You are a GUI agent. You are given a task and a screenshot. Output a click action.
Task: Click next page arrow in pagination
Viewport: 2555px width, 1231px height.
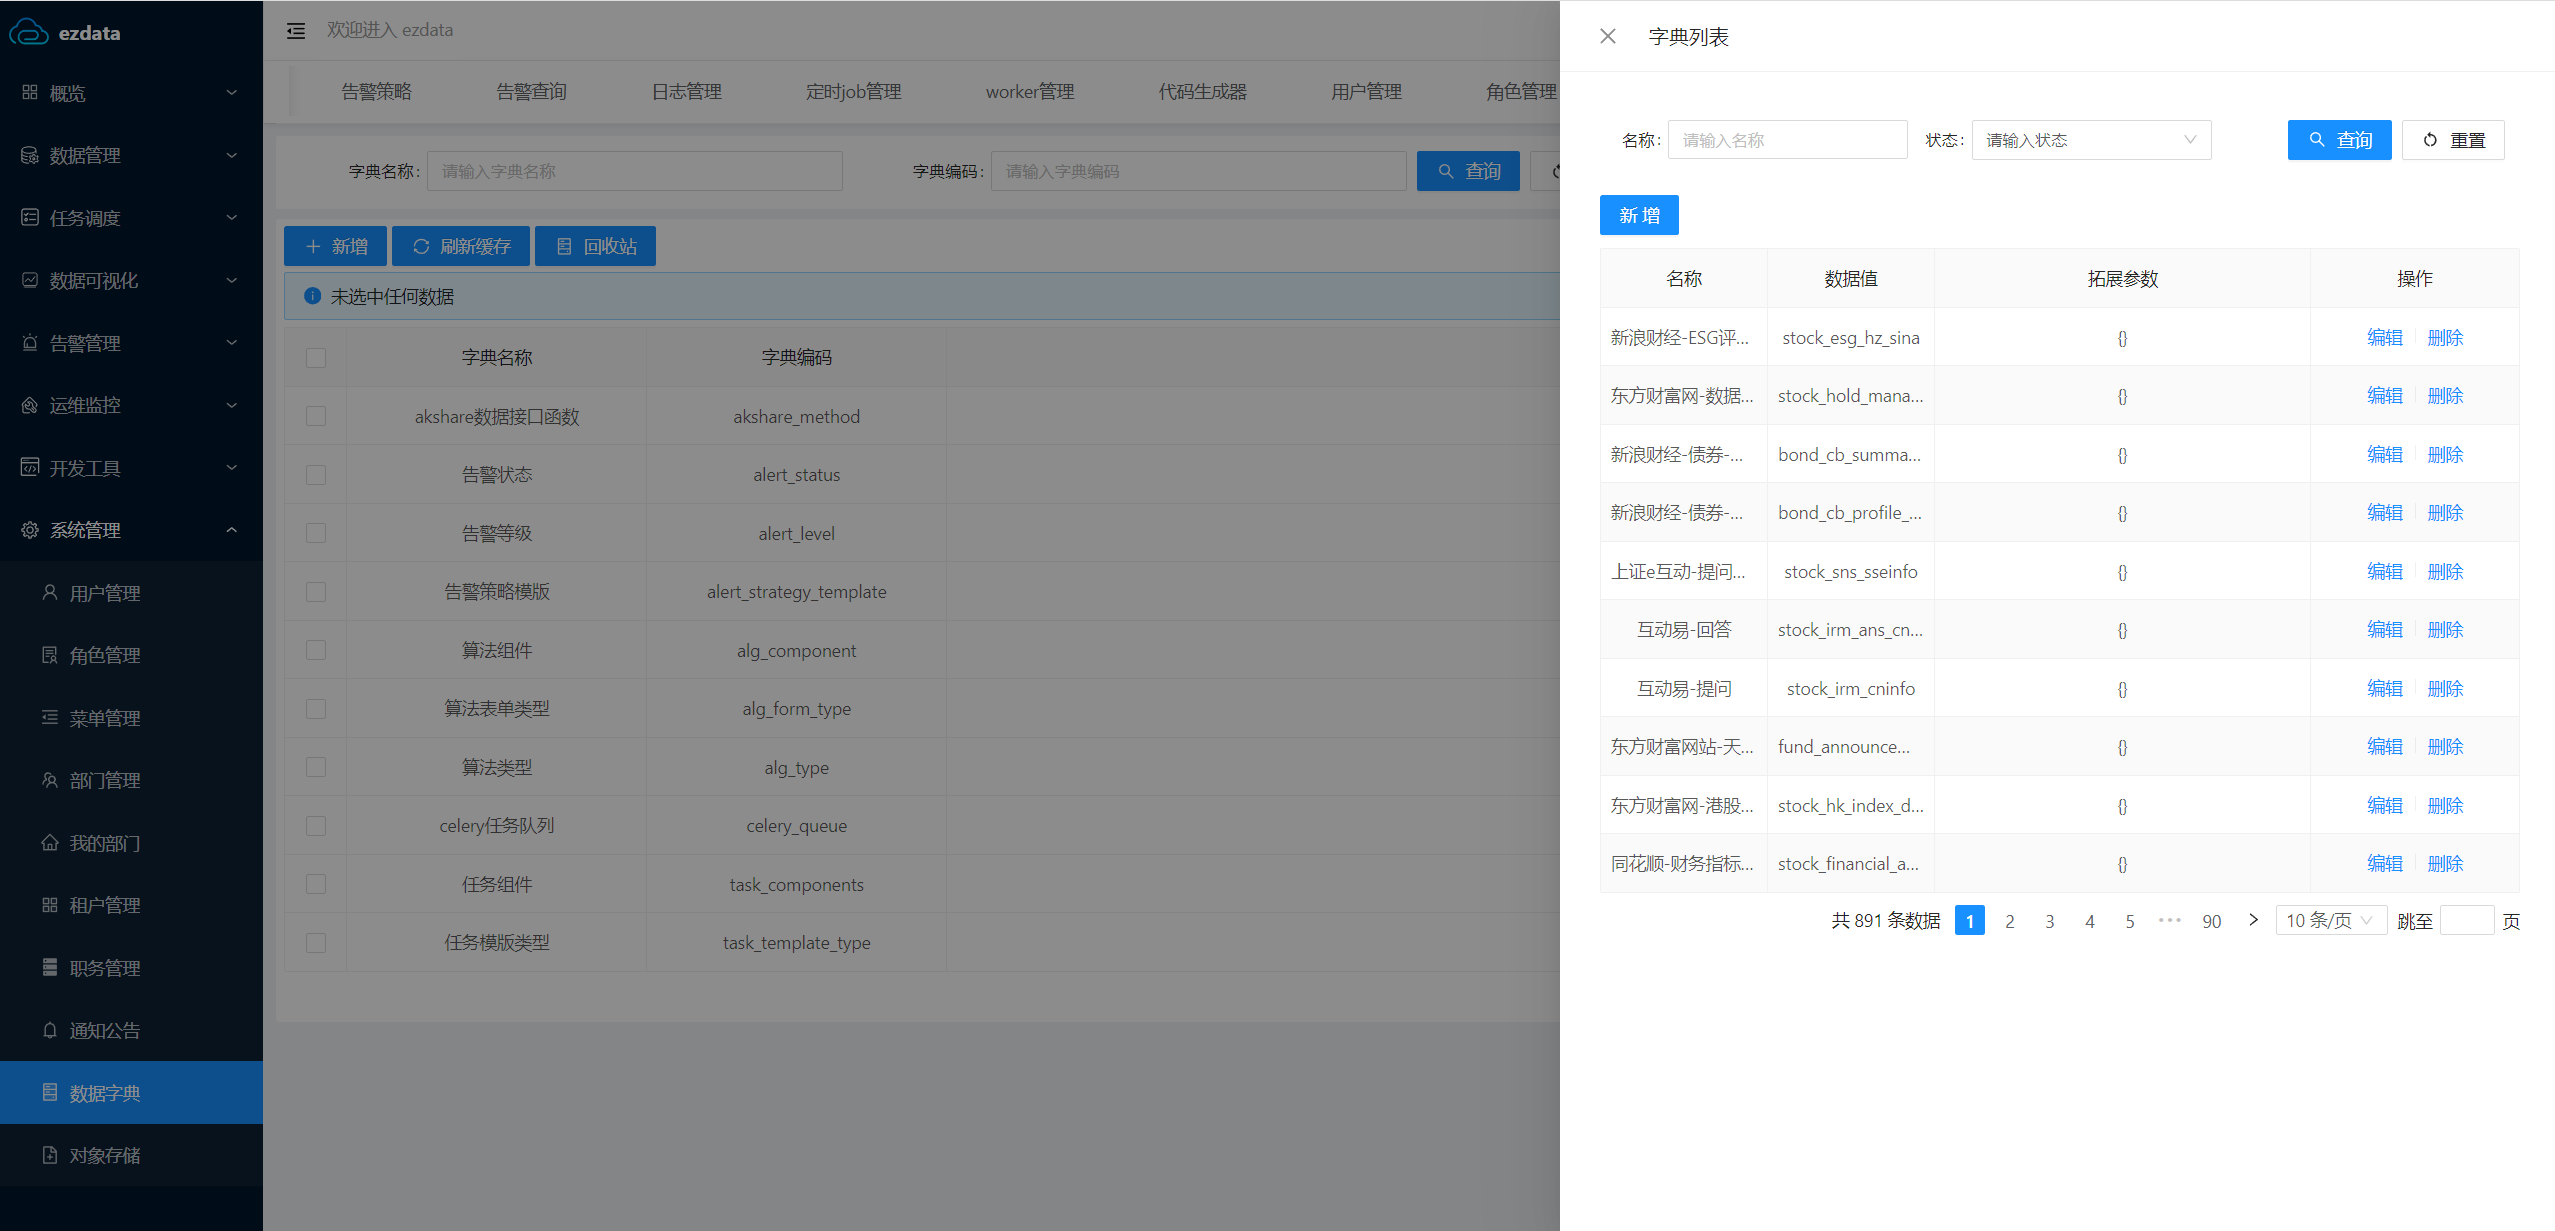tap(2253, 920)
